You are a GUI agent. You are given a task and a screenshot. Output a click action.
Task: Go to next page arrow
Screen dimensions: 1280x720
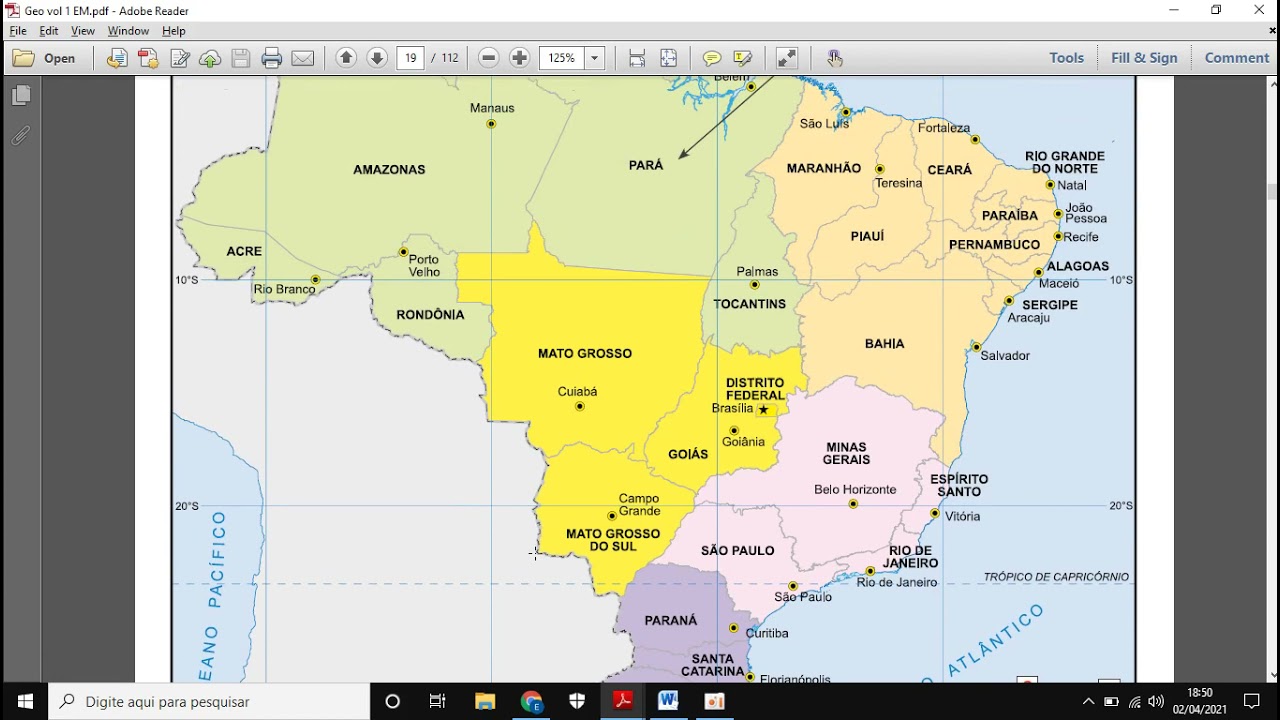(x=377, y=58)
